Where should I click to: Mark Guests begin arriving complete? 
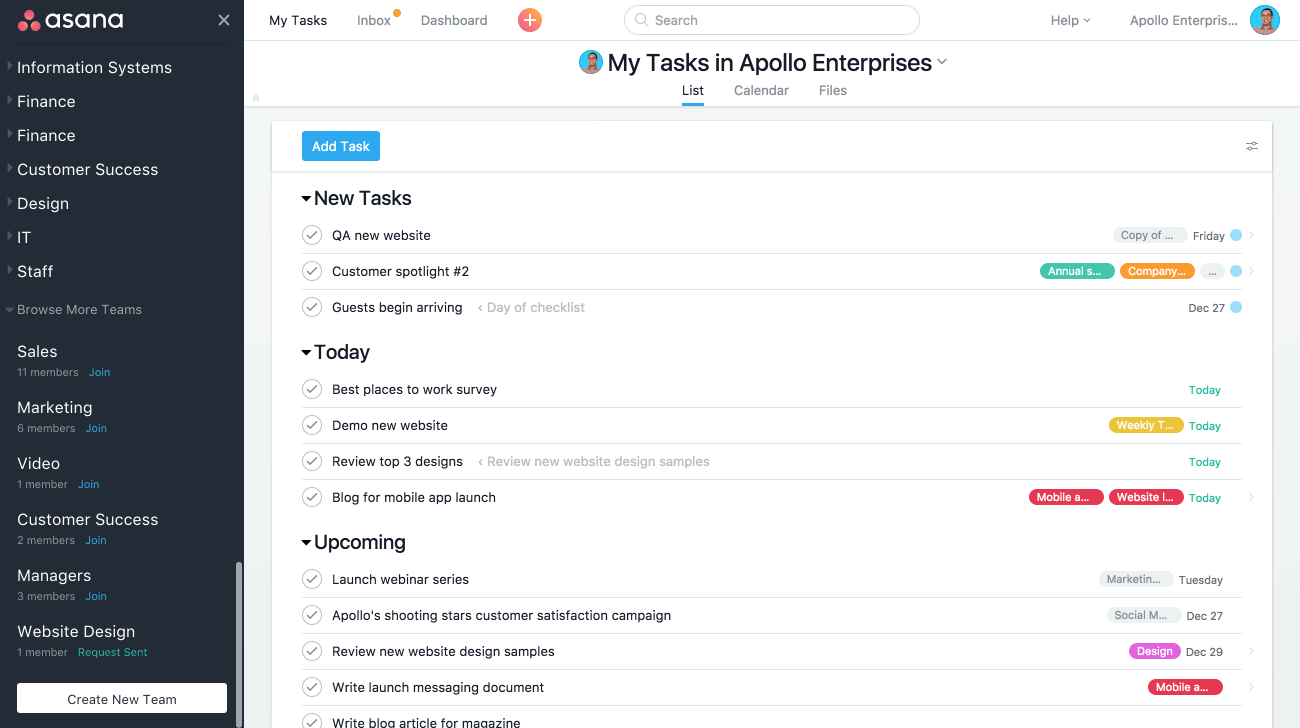click(x=312, y=307)
